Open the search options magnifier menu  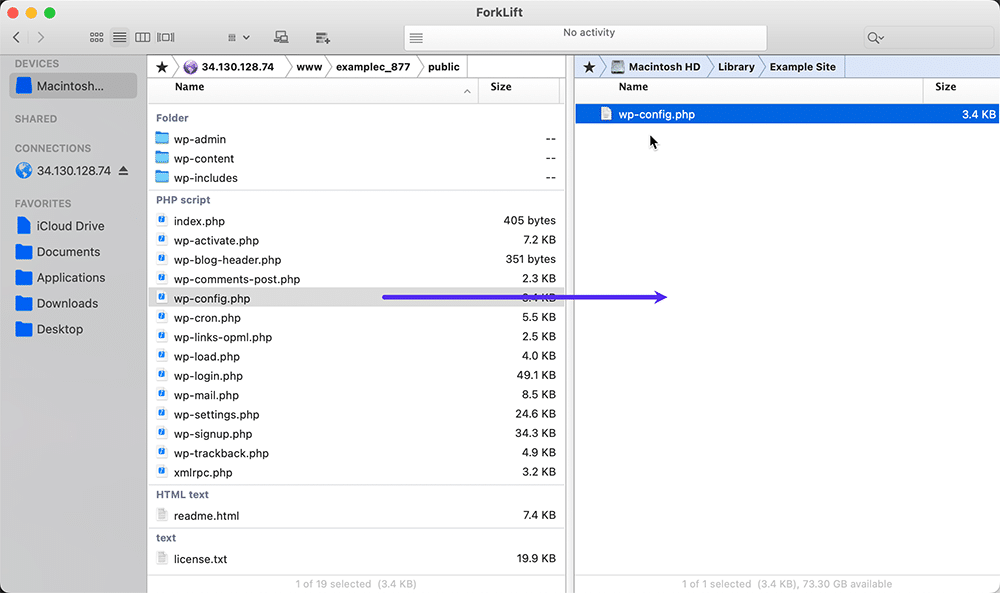coord(875,37)
